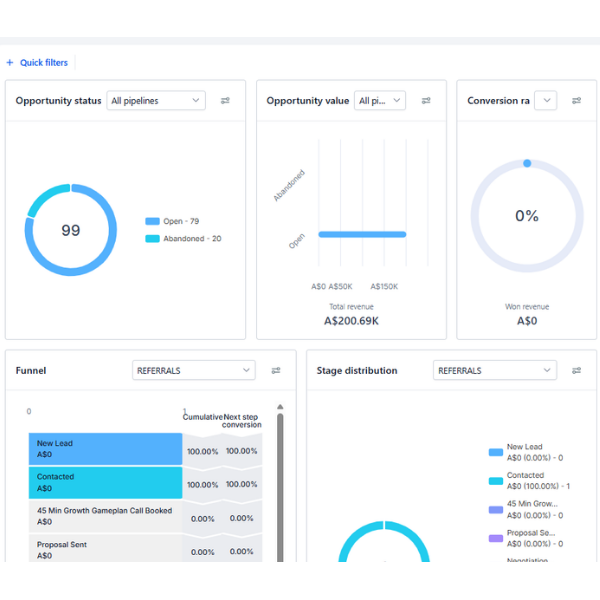Expand Funnel REFERRALS pipeline dropdown

[x=194, y=370]
